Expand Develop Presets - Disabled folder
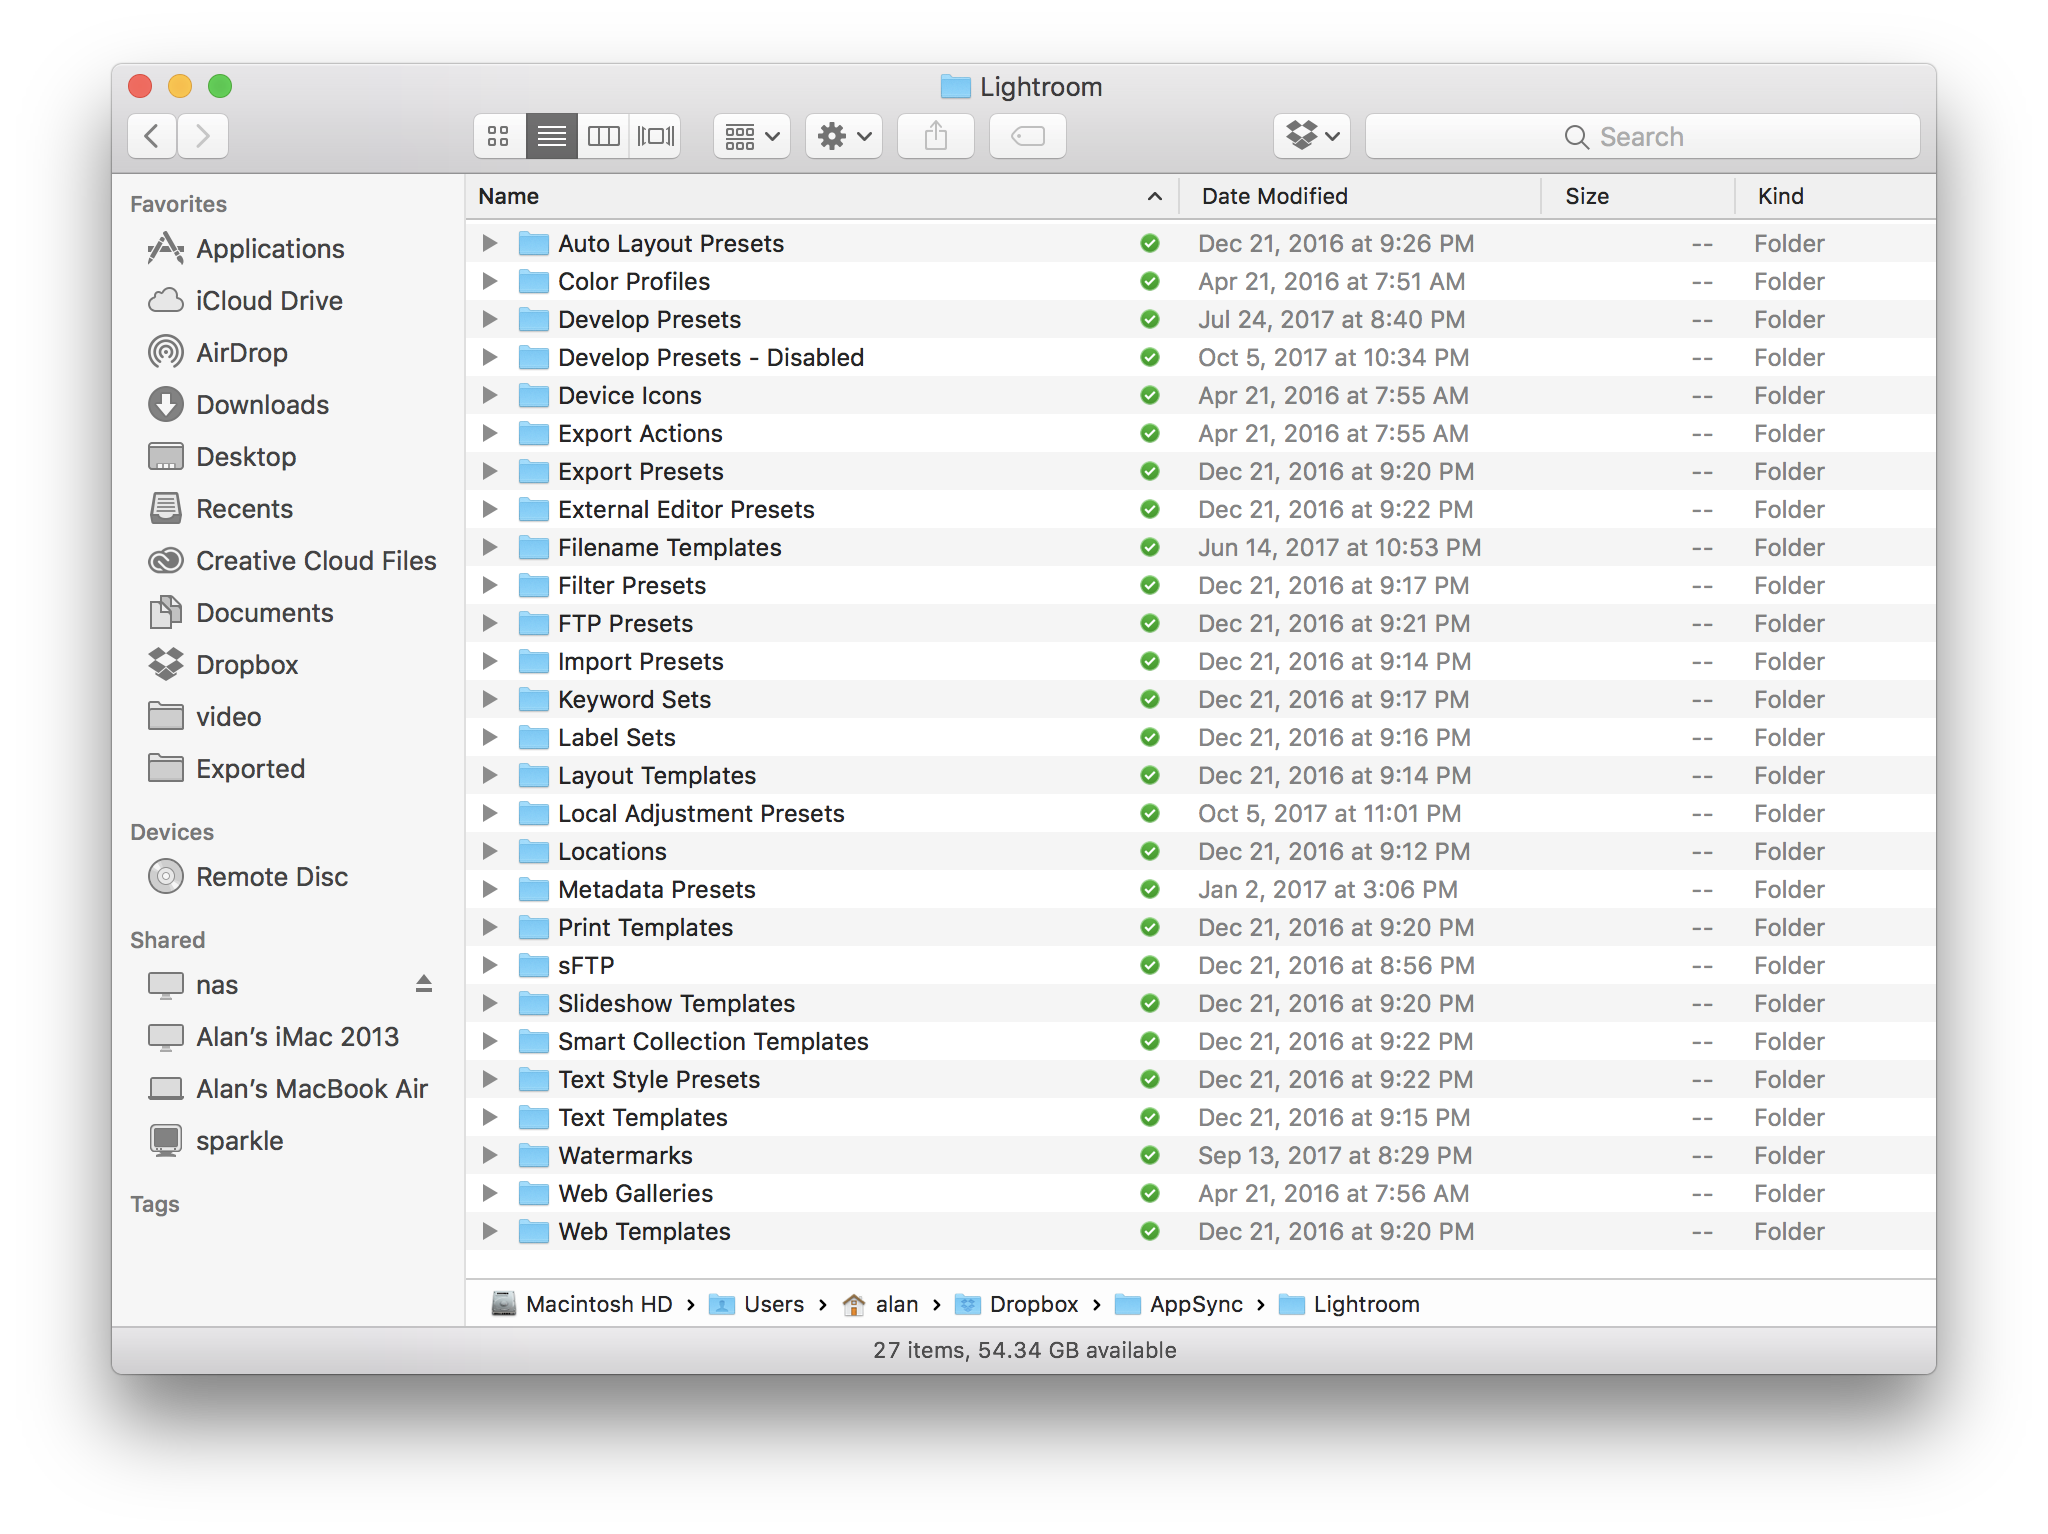The height and width of the screenshot is (1534, 2048). [490, 357]
